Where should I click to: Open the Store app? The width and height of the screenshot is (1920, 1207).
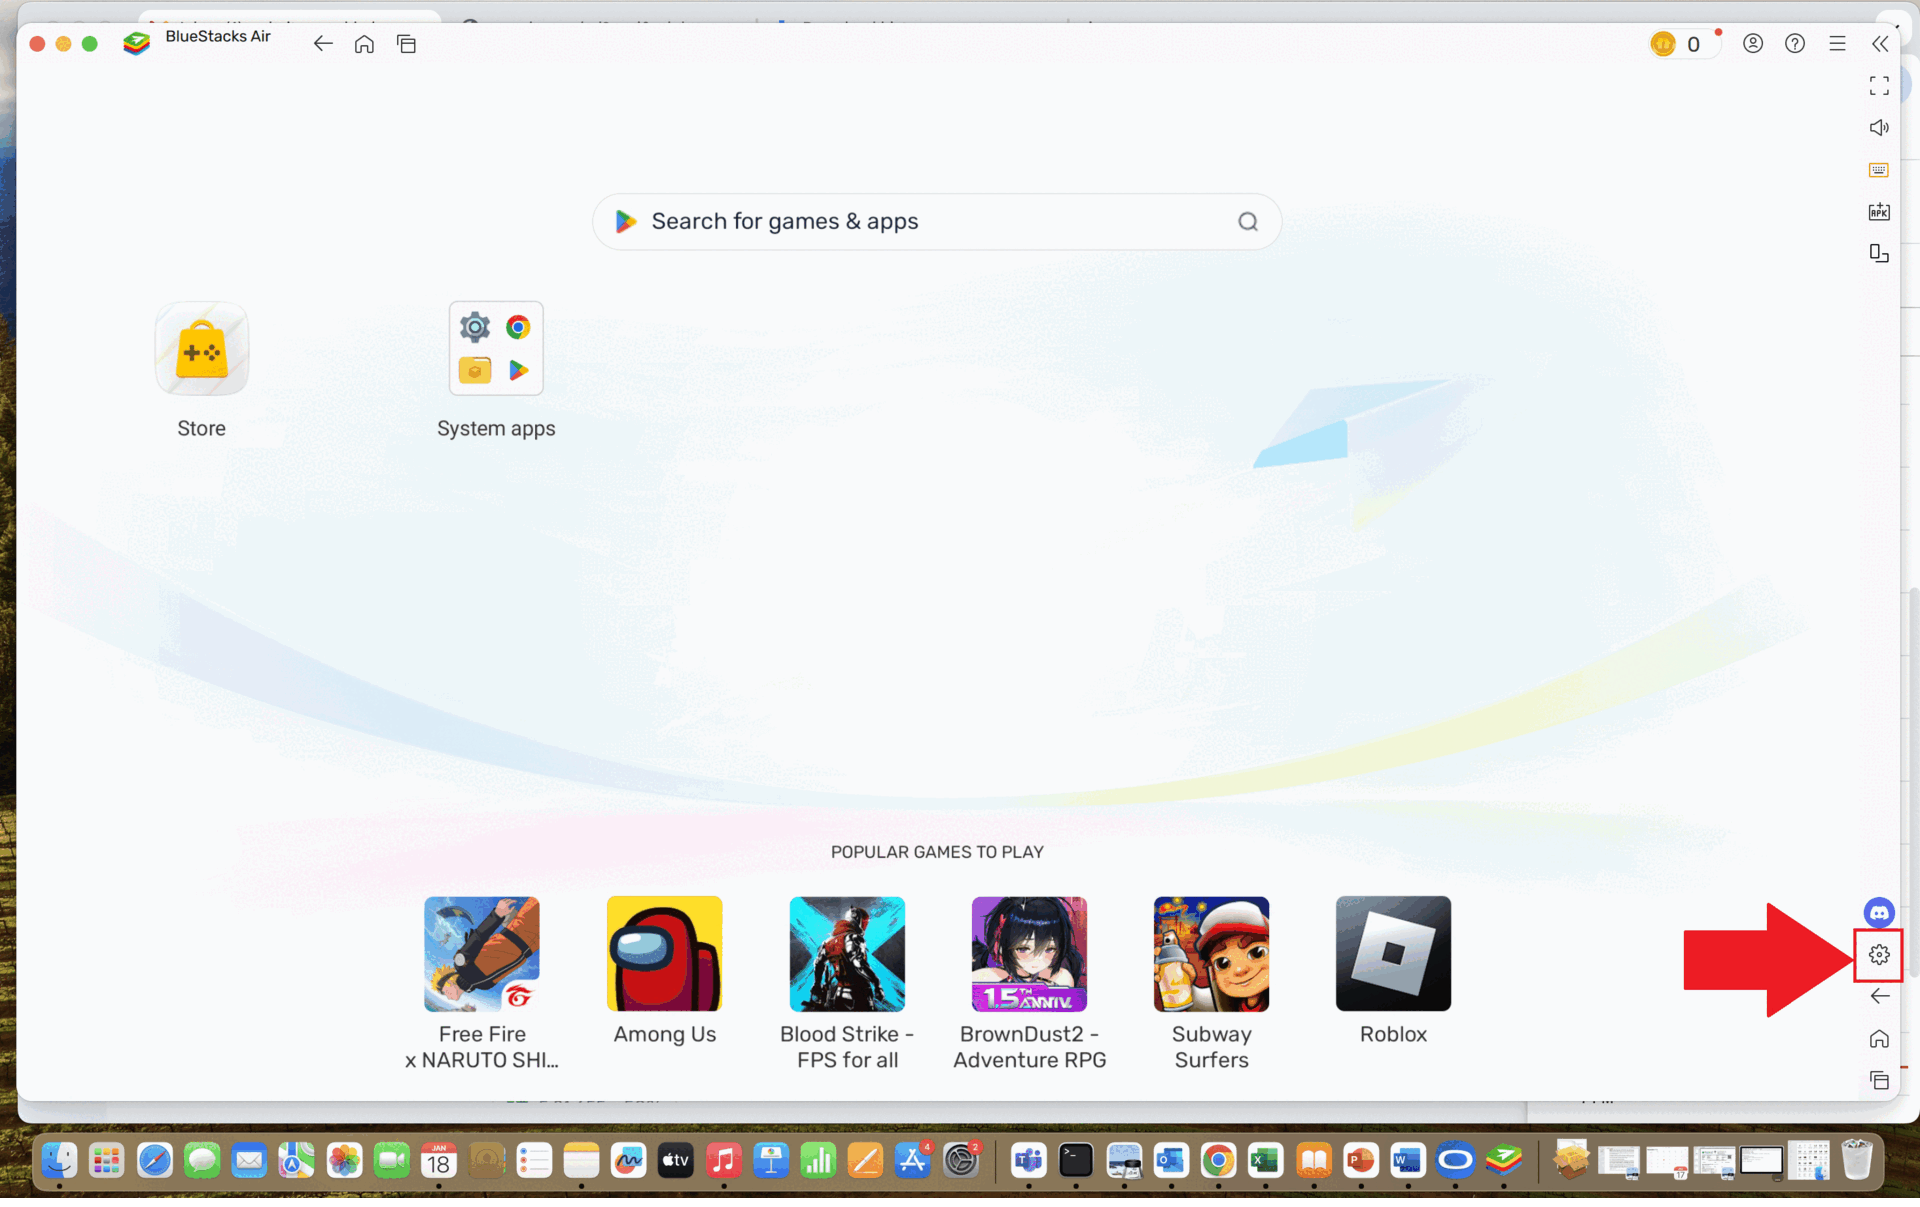click(x=201, y=348)
